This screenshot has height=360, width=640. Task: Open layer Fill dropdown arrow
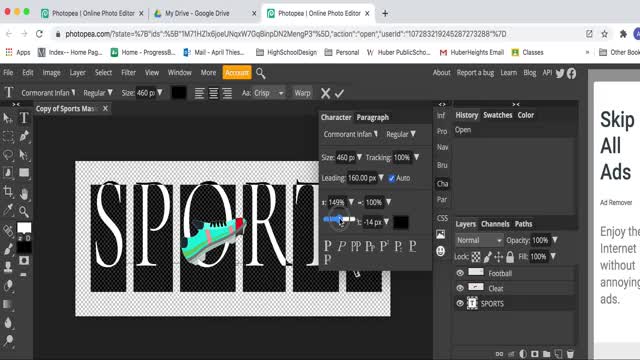pyautogui.click(x=553, y=256)
